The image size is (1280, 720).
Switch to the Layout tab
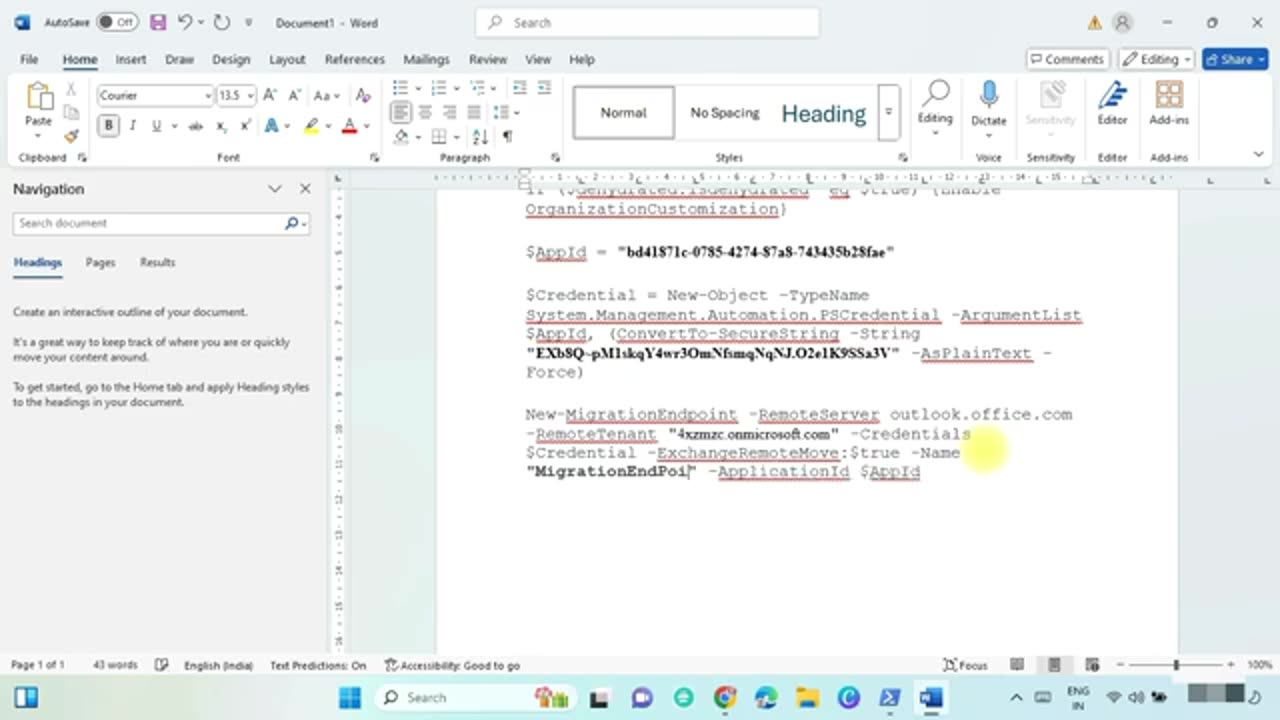coord(287,59)
